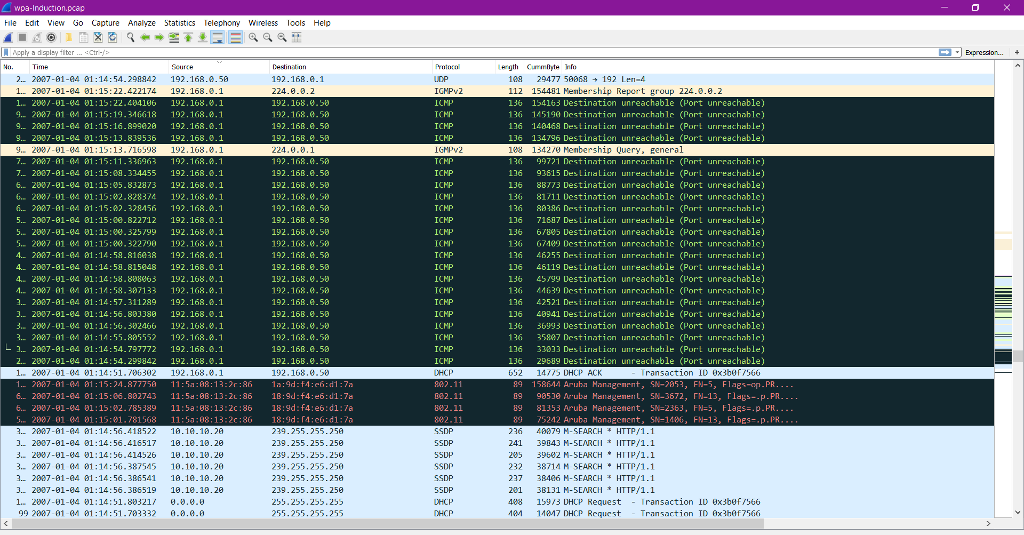The image size is (1024, 535).
Task: Select ICMP row at 01:15:22.404106
Action: pyautogui.click(x=497, y=103)
